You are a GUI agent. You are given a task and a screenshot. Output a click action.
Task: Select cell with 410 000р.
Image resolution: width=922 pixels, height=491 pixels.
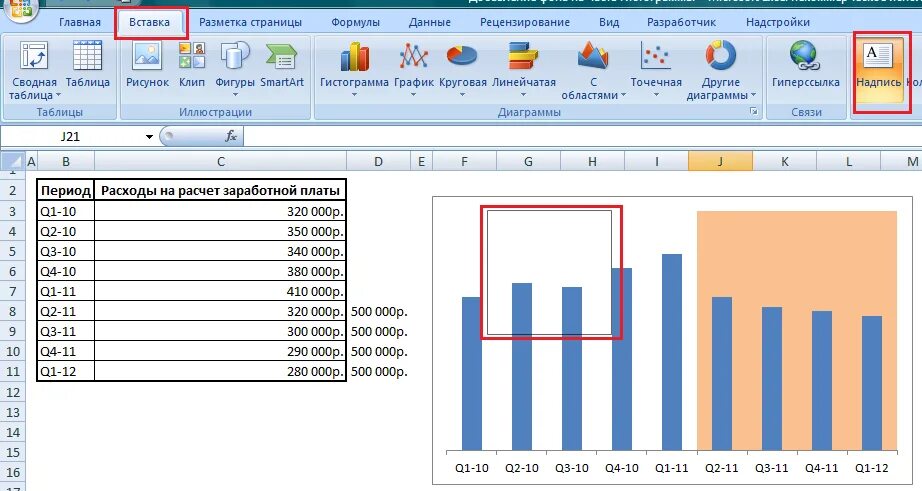pos(221,291)
